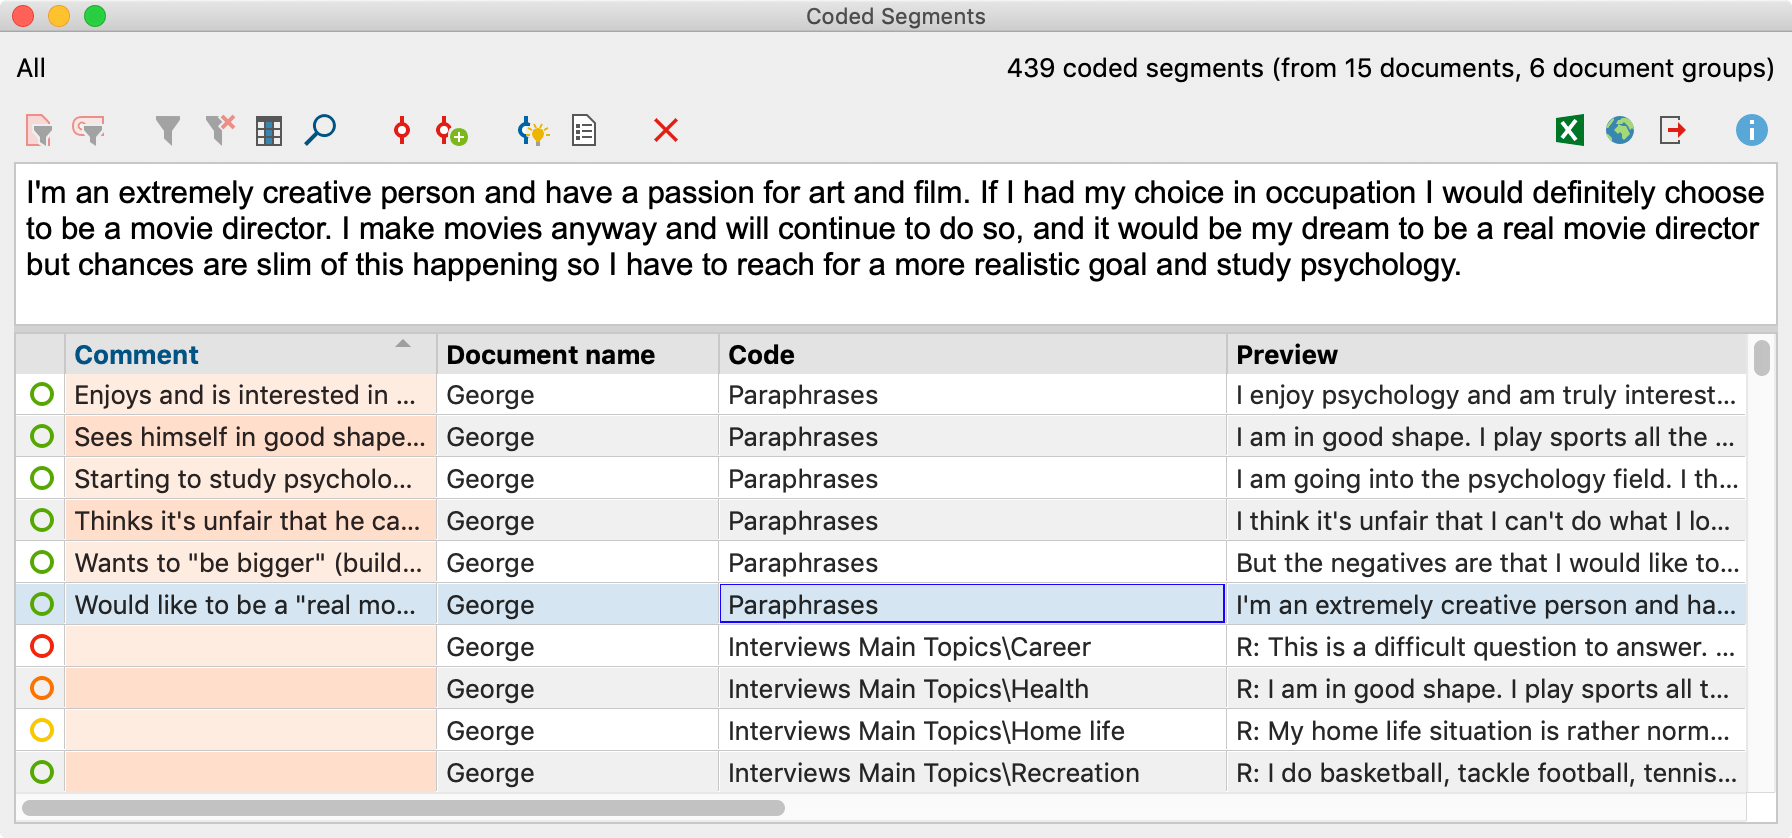
Task: Sort by Comment column header
Action: pos(137,355)
